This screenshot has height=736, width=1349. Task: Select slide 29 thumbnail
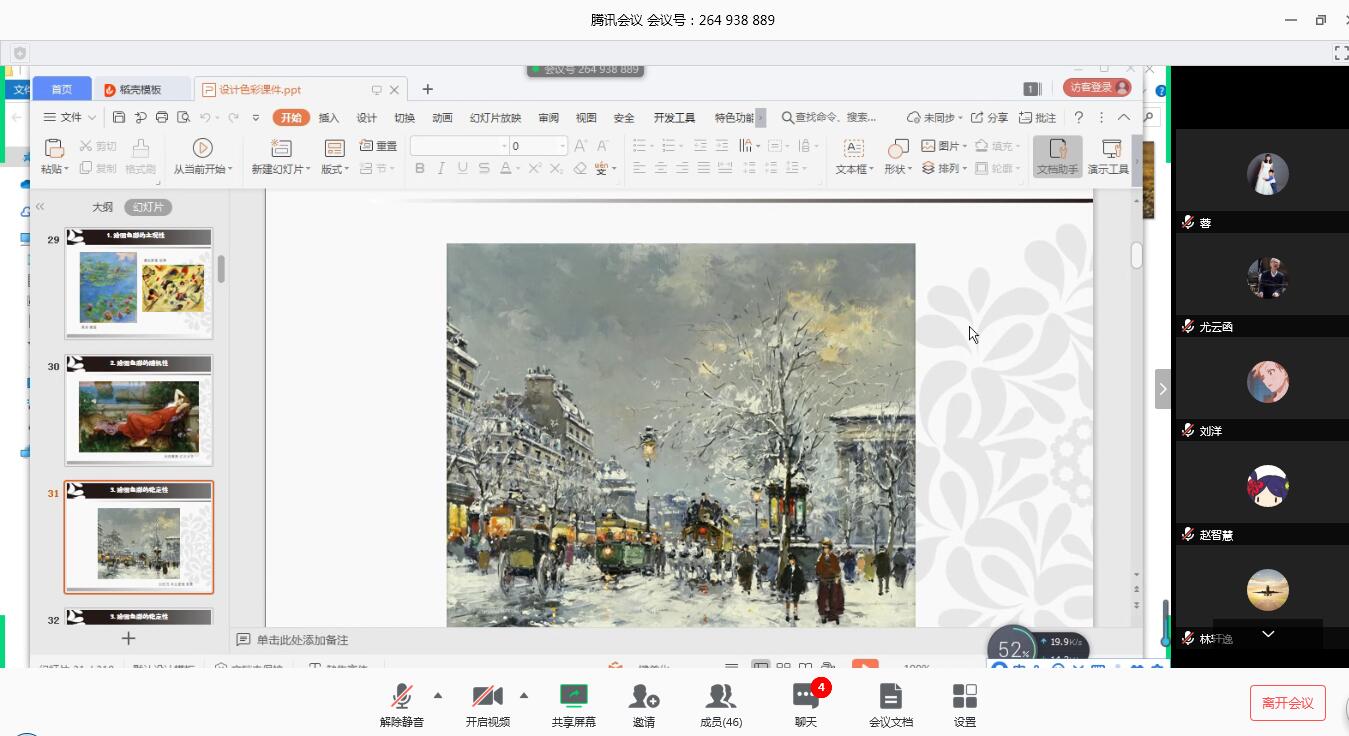click(x=139, y=284)
